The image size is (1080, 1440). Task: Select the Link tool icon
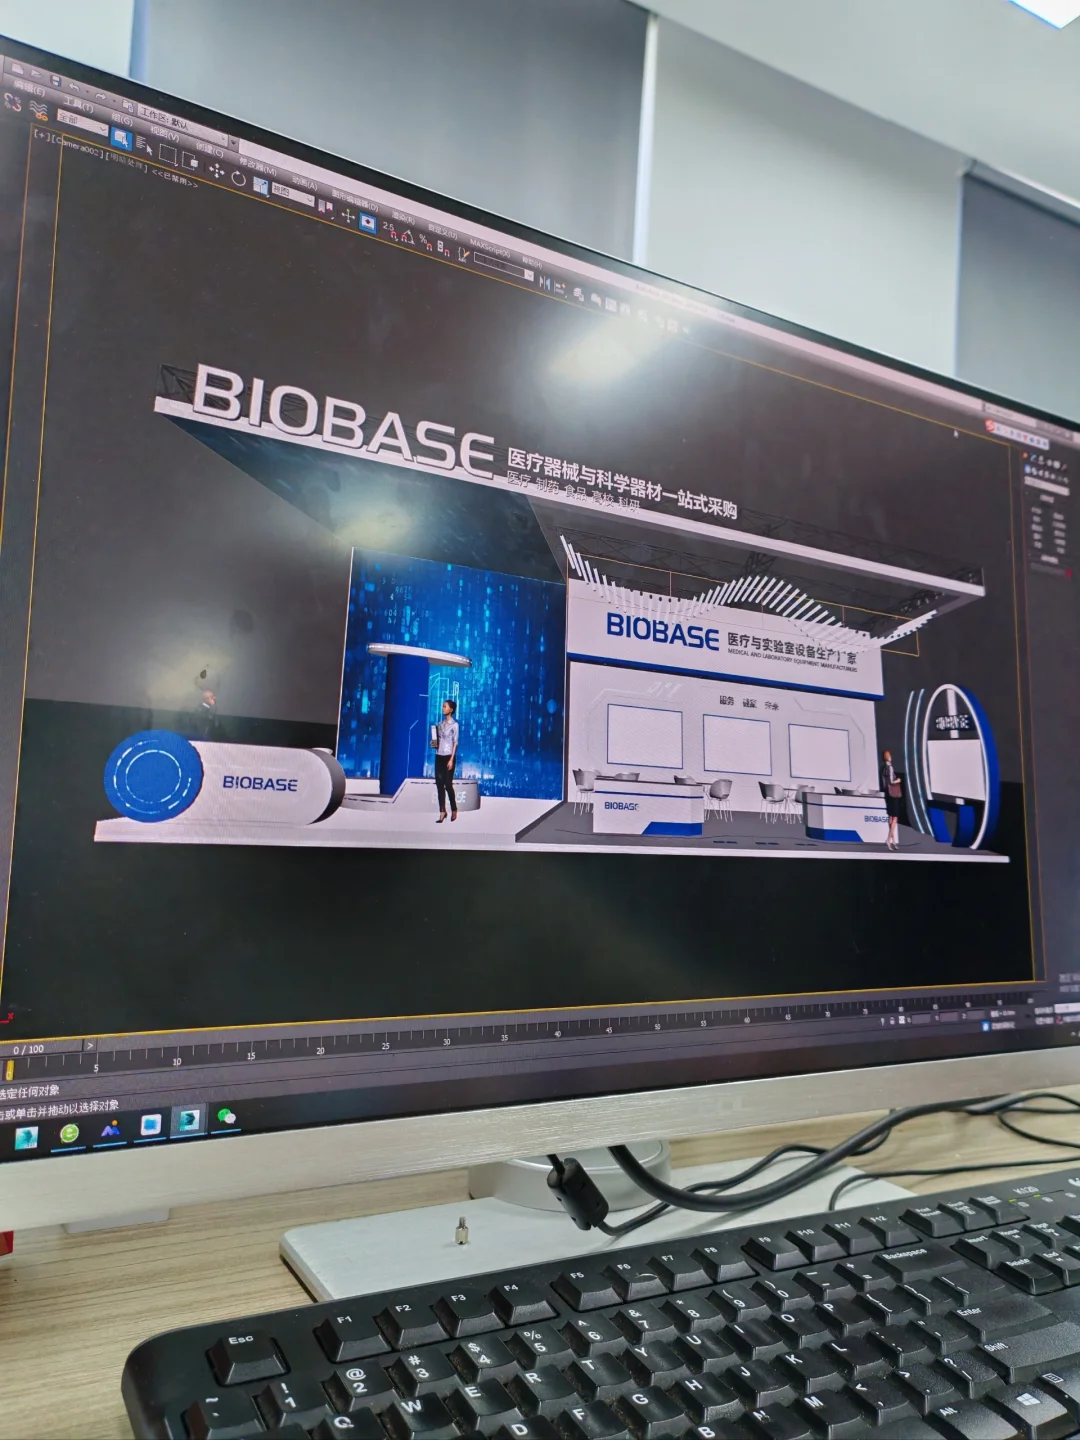(13, 102)
